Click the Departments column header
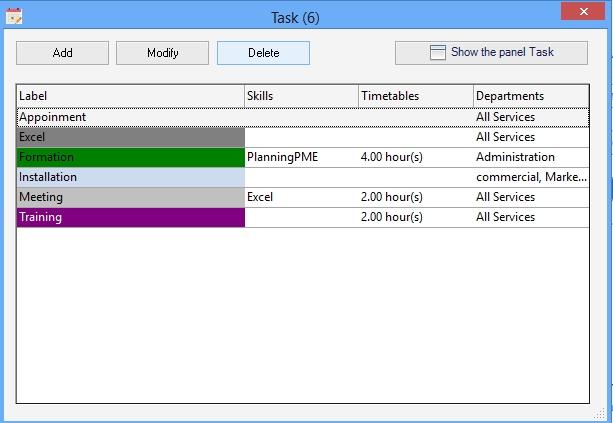This screenshot has height=423, width=613. [530, 96]
